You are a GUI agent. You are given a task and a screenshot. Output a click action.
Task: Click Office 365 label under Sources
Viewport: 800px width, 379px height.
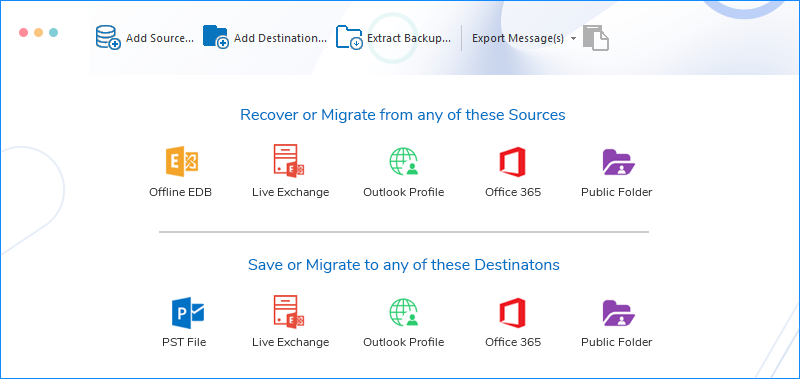tap(513, 192)
